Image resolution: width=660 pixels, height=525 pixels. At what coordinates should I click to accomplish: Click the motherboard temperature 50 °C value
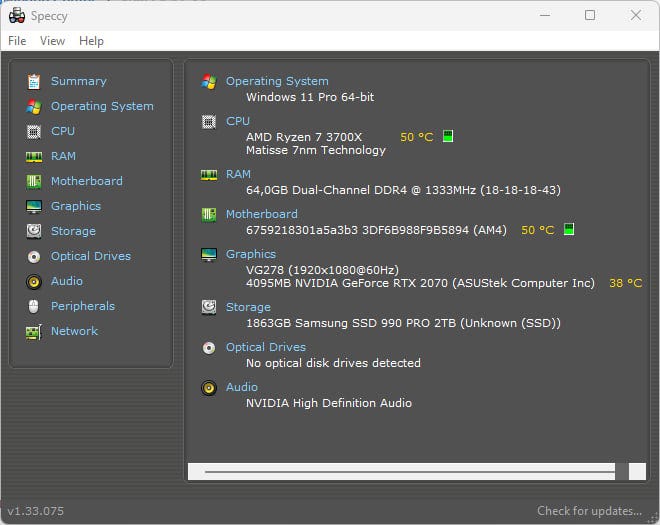coord(538,230)
